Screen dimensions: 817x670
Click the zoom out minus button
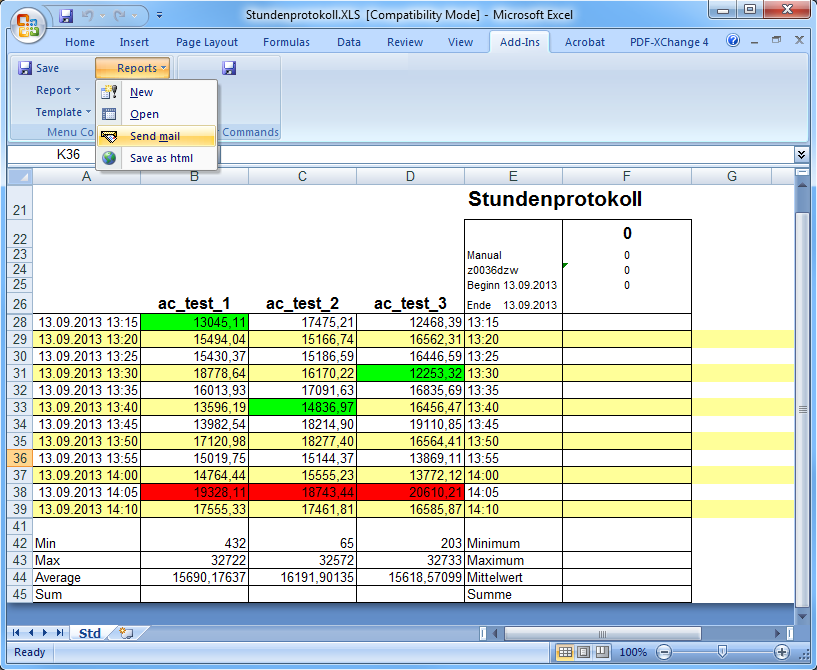[662, 652]
